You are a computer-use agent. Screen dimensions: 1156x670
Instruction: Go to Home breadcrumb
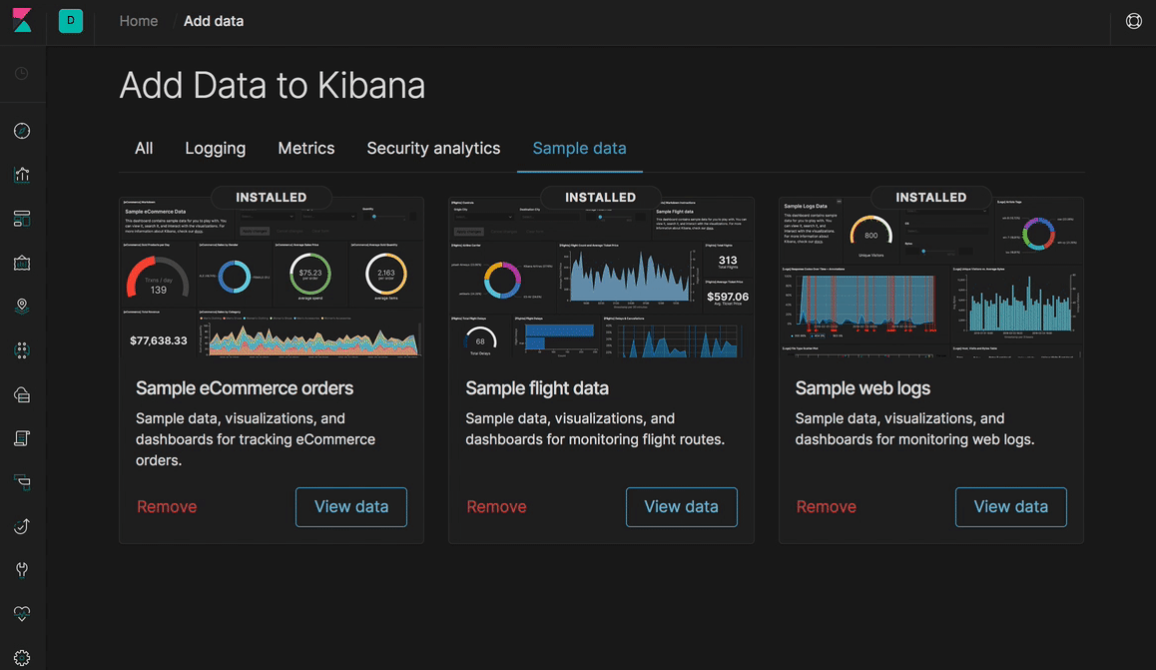pyautogui.click(x=139, y=21)
